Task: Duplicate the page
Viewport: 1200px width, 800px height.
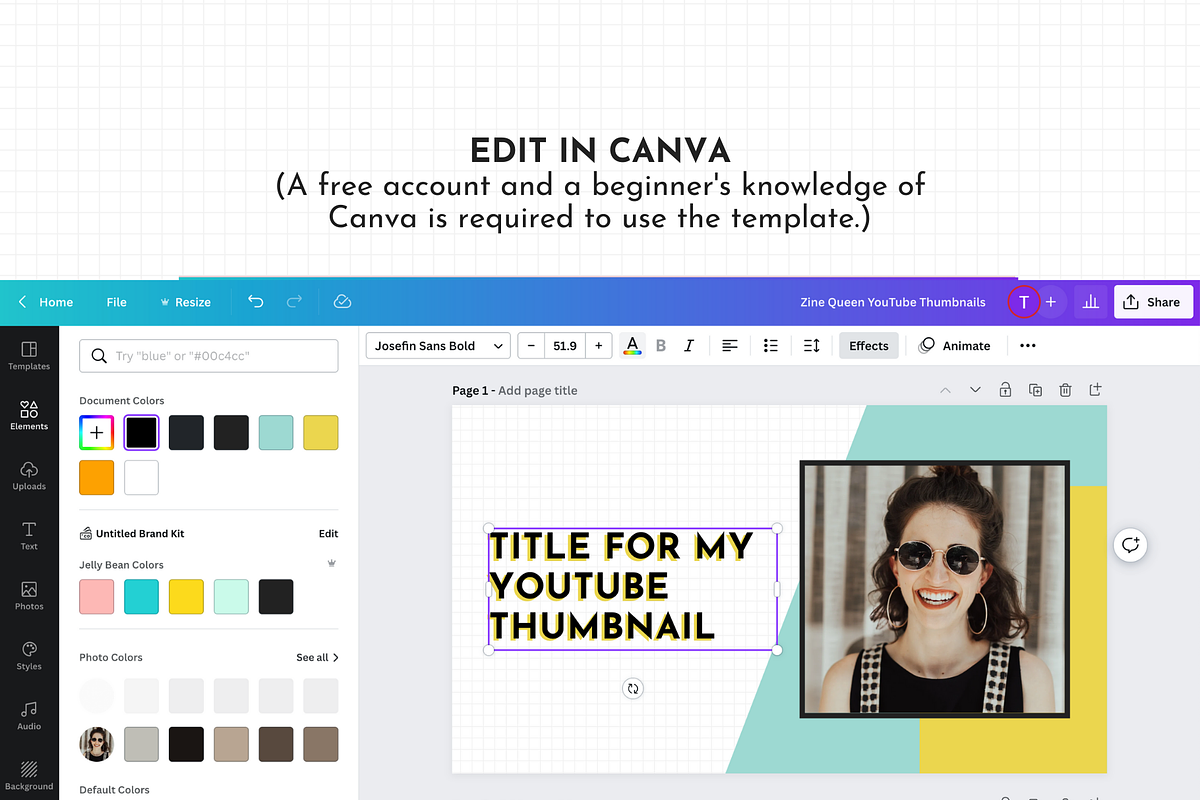Action: point(1035,390)
